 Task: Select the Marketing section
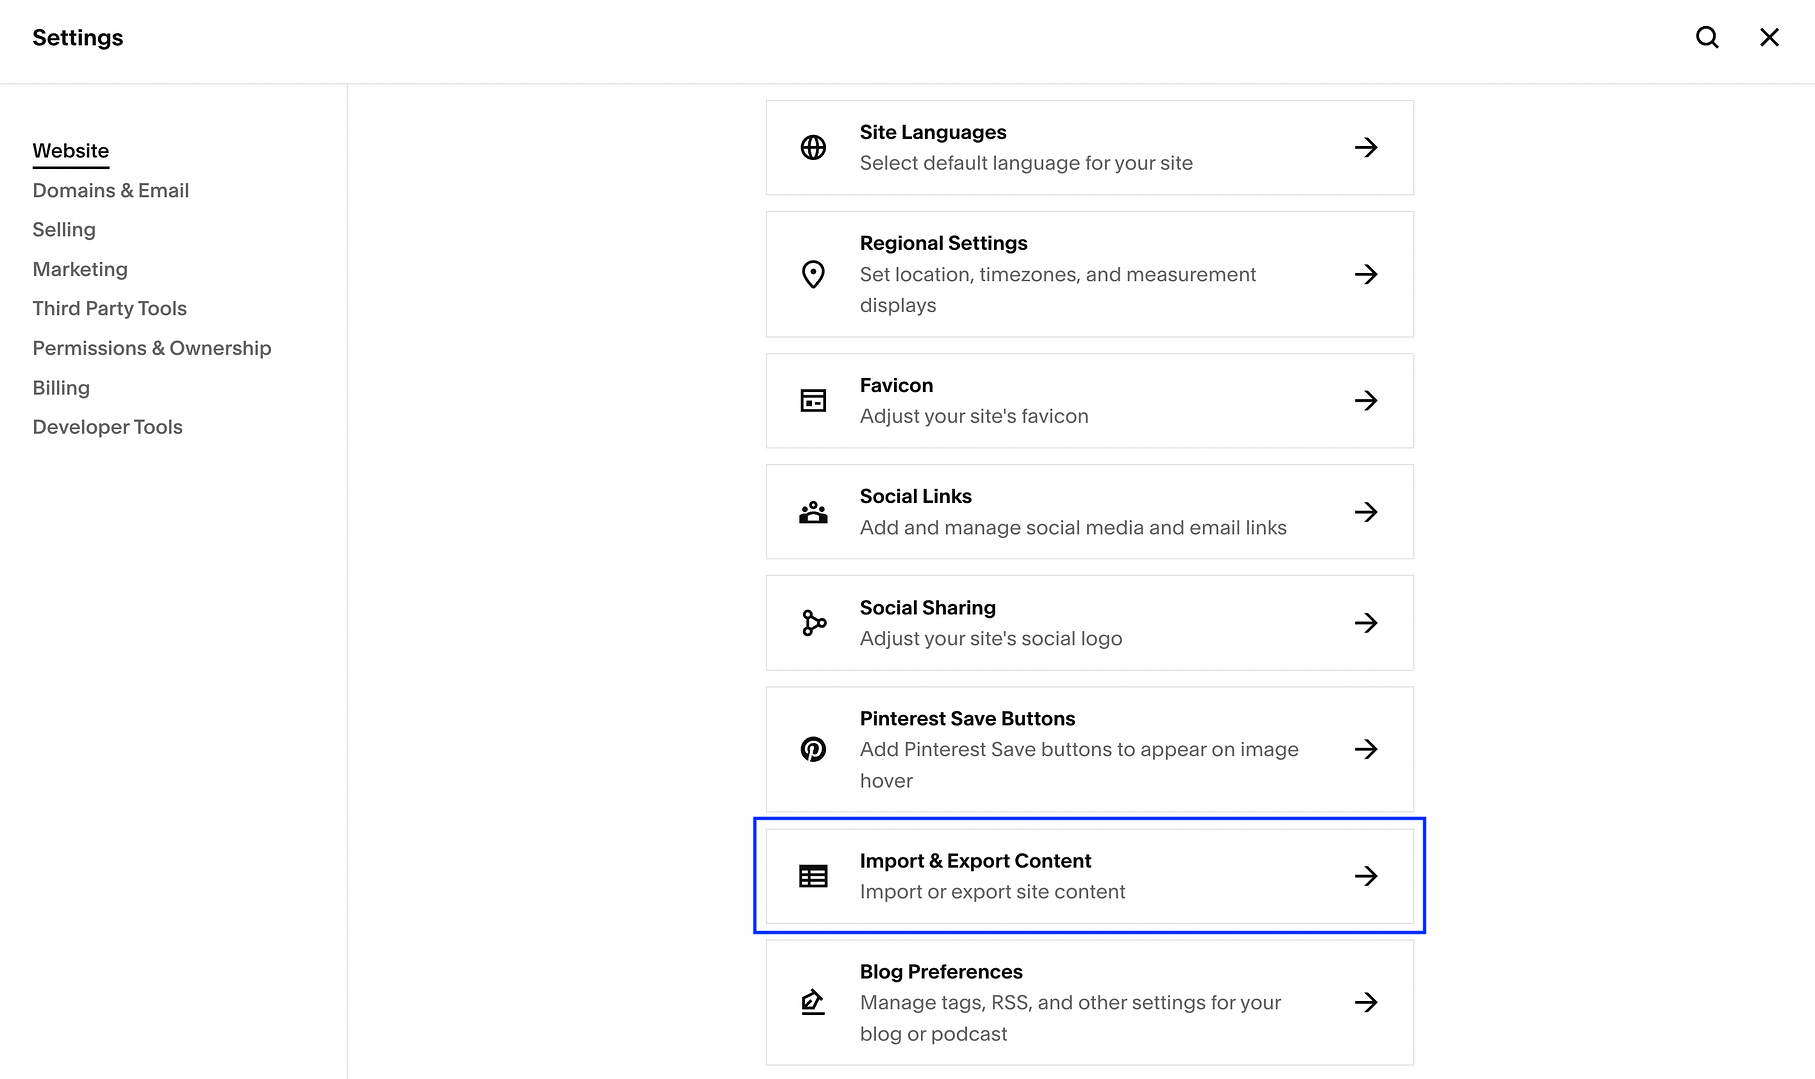tap(80, 269)
